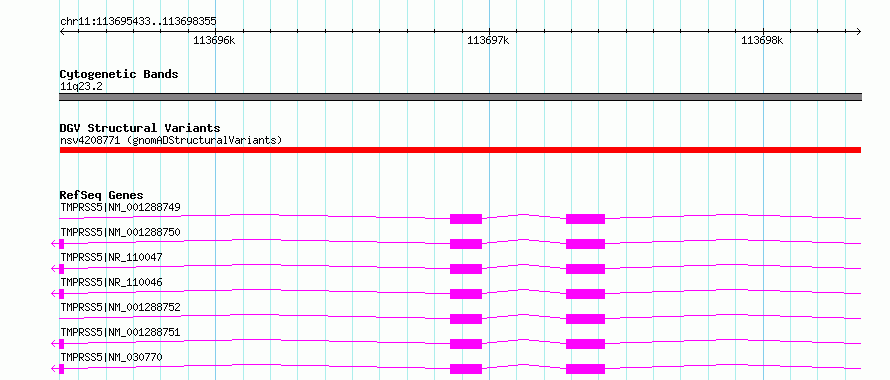Select first exon block of NM_001288749
The width and height of the screenshot is (890, 380).
[x=466, y=219]
